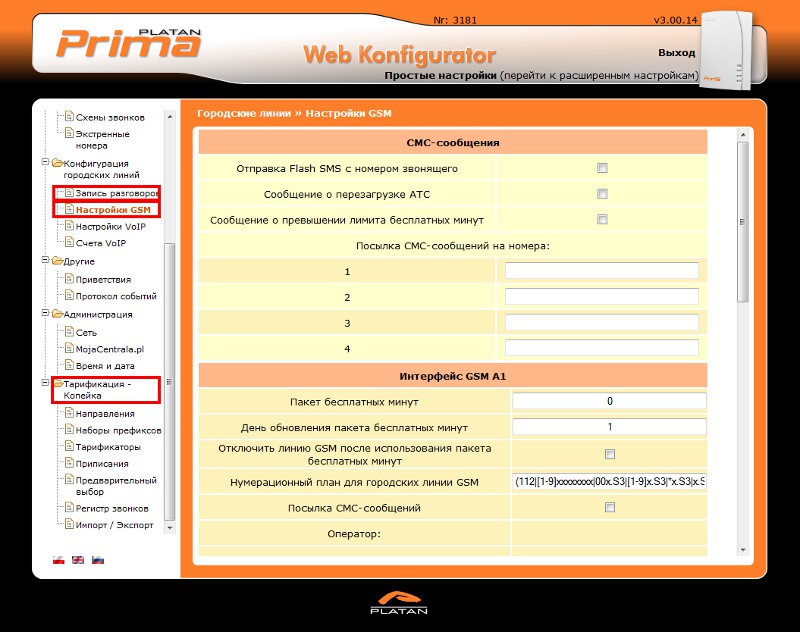
Task: Click page icon beside Импорт / Экспорт
Action: 69,524
